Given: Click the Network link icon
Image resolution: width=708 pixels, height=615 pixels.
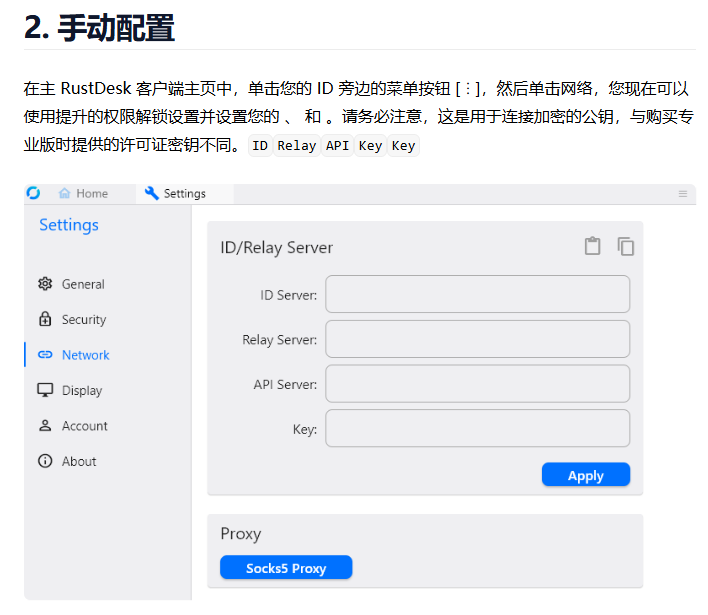Looking at the screenshot, I should click(45, 354).
